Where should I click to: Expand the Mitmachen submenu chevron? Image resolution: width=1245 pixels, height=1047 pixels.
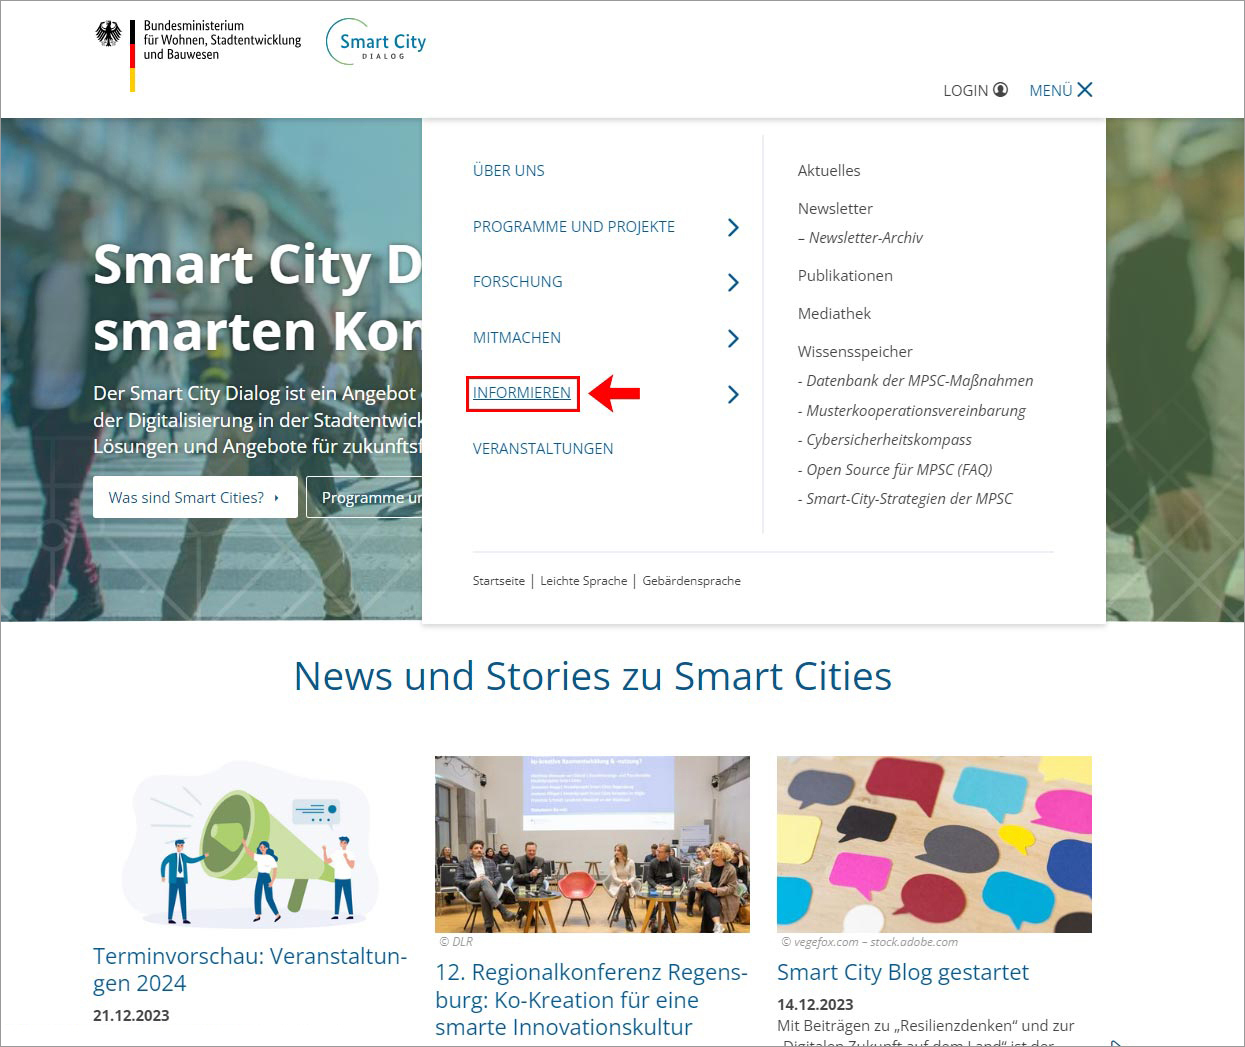point(733,339)
